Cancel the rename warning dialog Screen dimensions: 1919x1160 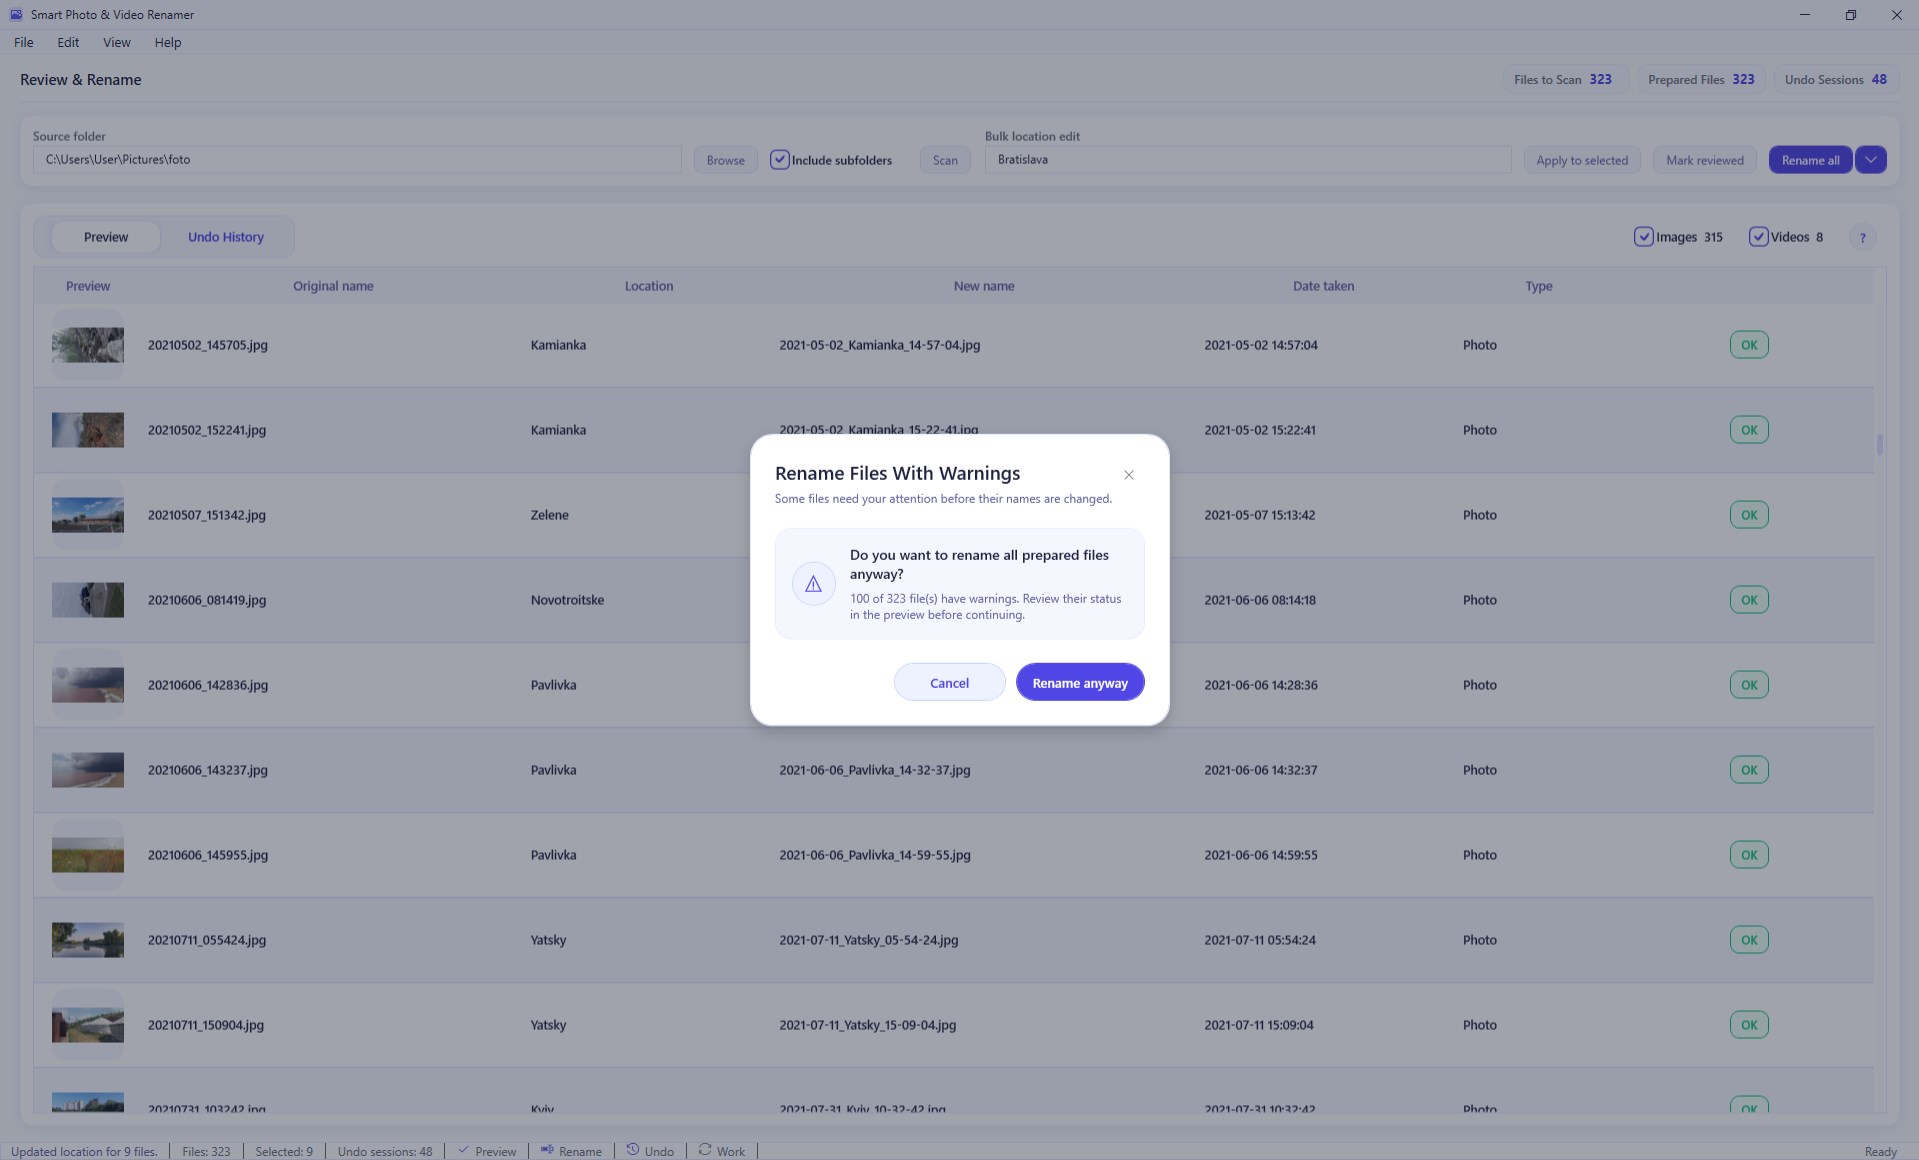949,682
